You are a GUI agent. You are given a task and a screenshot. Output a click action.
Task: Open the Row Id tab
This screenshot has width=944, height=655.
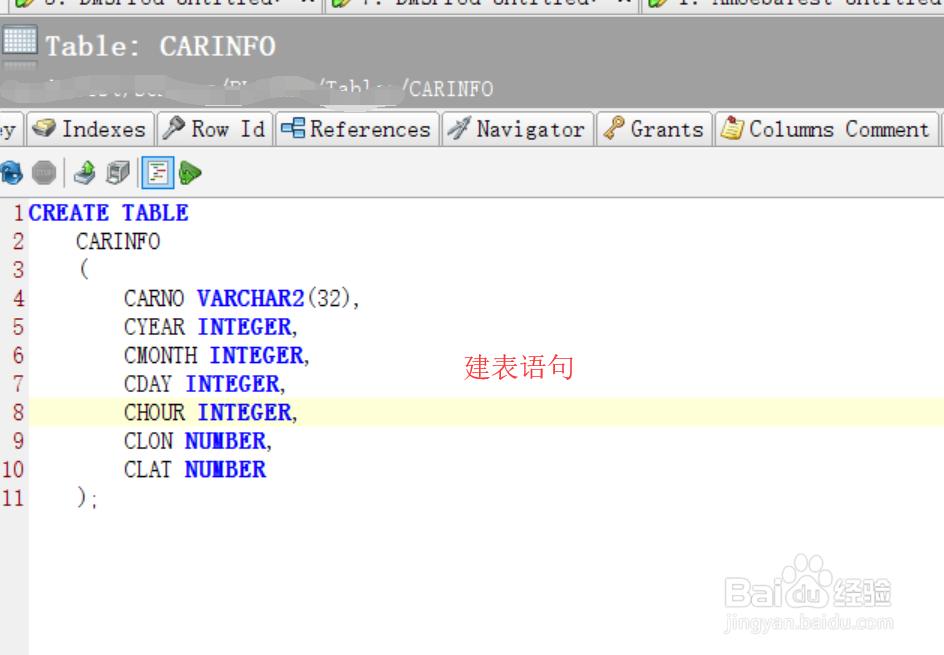pyautogui.click(x=215, y=129)
